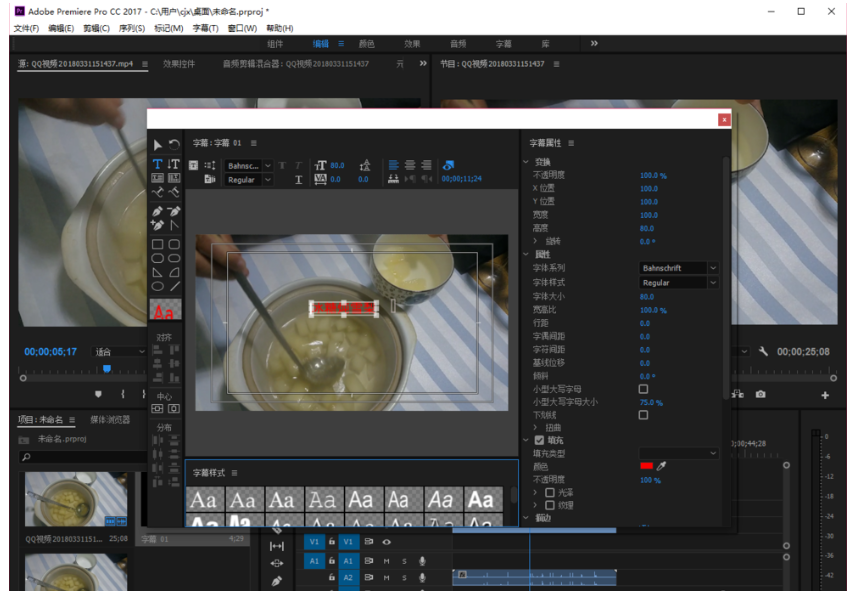Pick the Selection arrow tool in title tools

pos(157,145)
